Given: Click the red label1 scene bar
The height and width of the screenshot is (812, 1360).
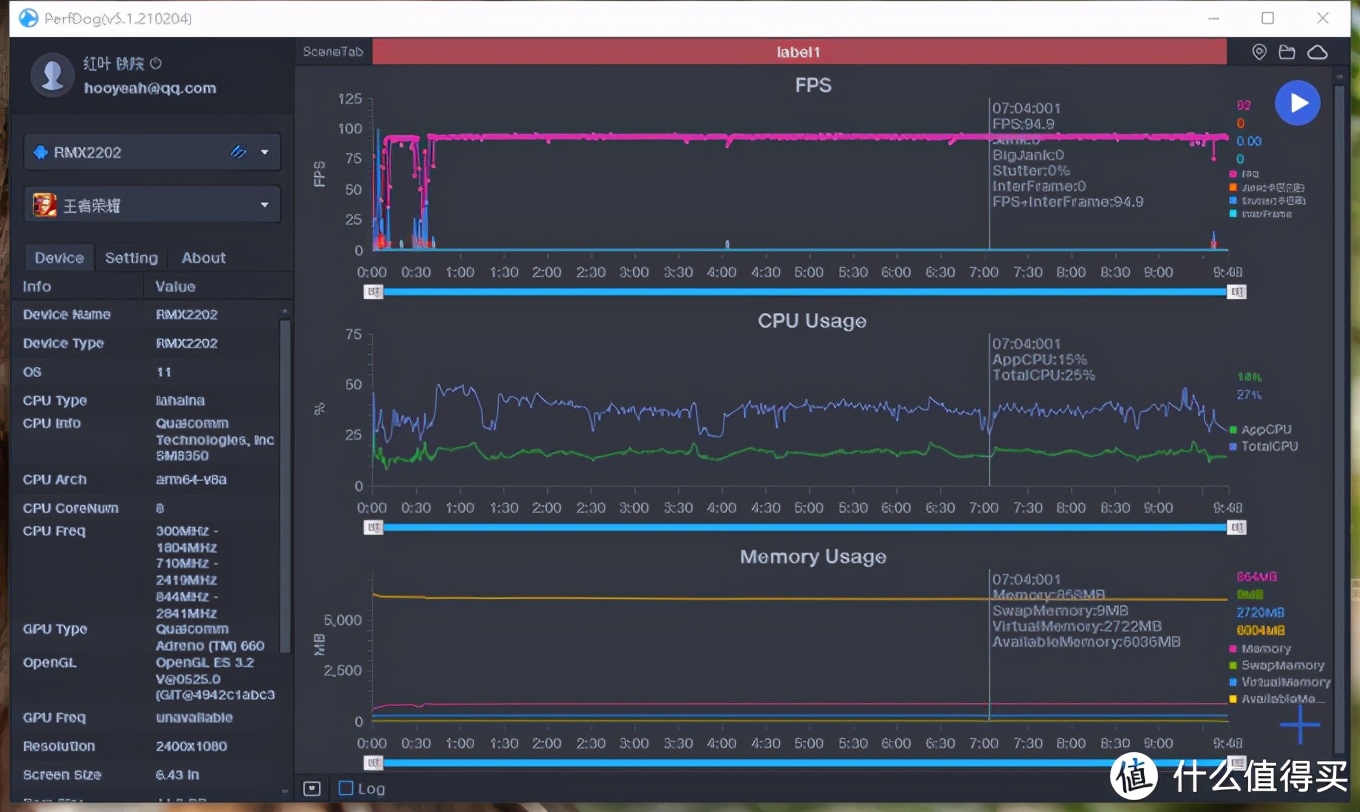Looking at the screenshot, I should (799, 52).
